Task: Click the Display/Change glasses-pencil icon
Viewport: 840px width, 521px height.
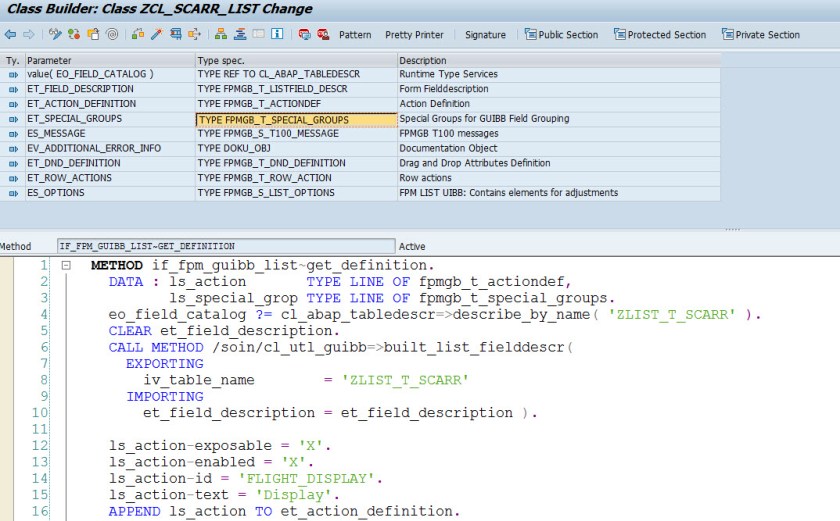Action: [x=57, y=34]
